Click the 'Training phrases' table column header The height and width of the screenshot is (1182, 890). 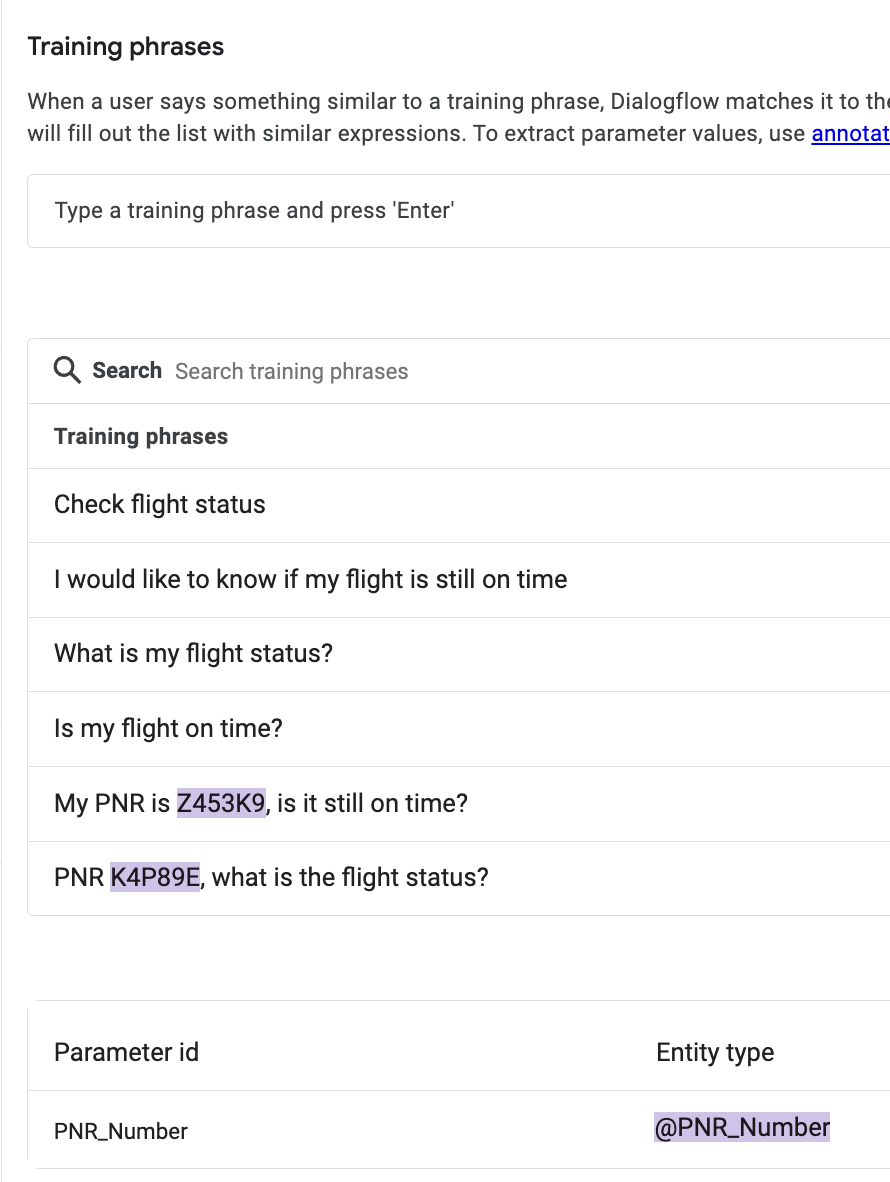pos(141,437)
